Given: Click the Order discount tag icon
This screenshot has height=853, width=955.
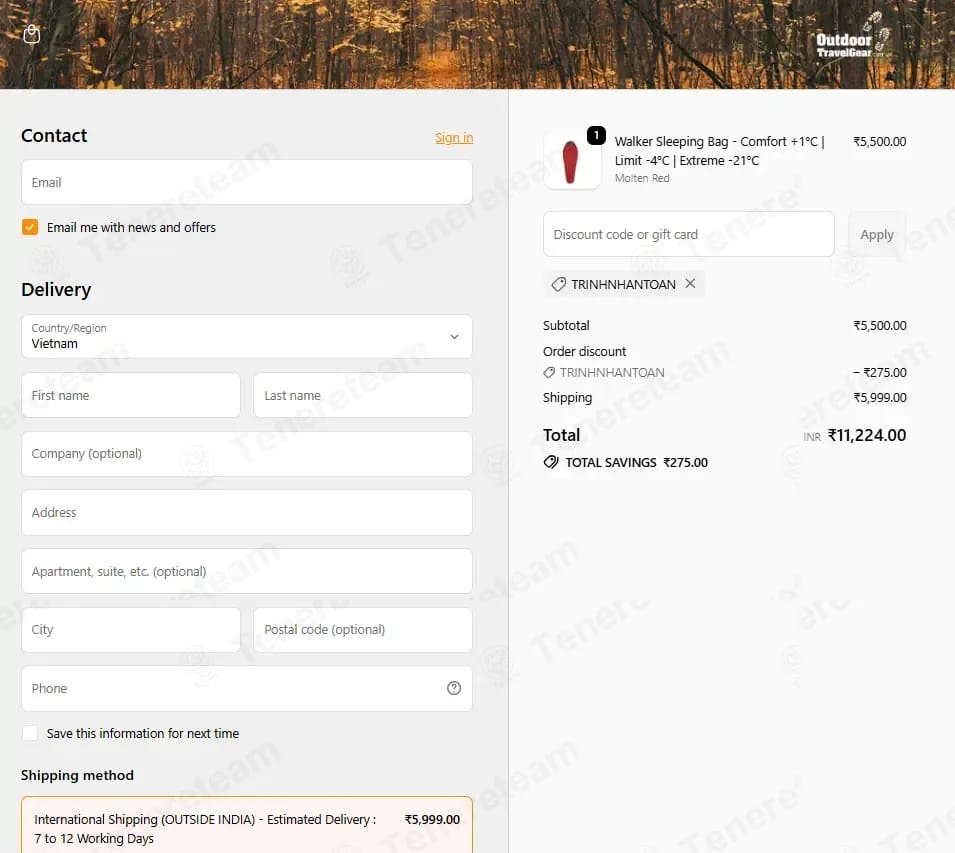Looking at the screenshot, I should (549, 373).
